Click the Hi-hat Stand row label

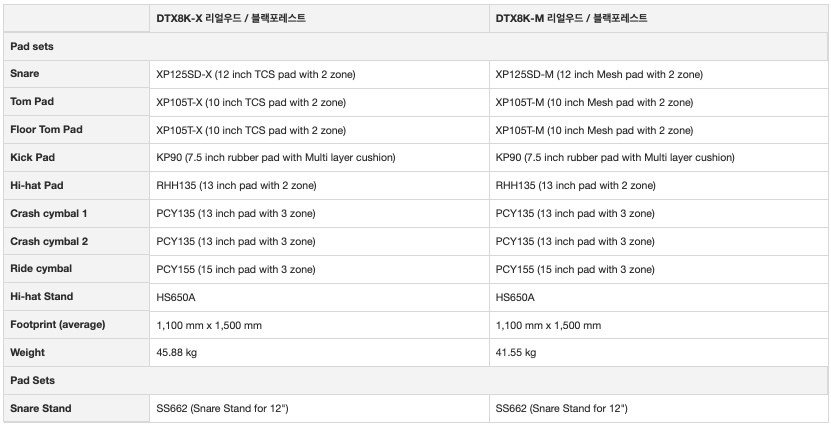pos(42,297)
